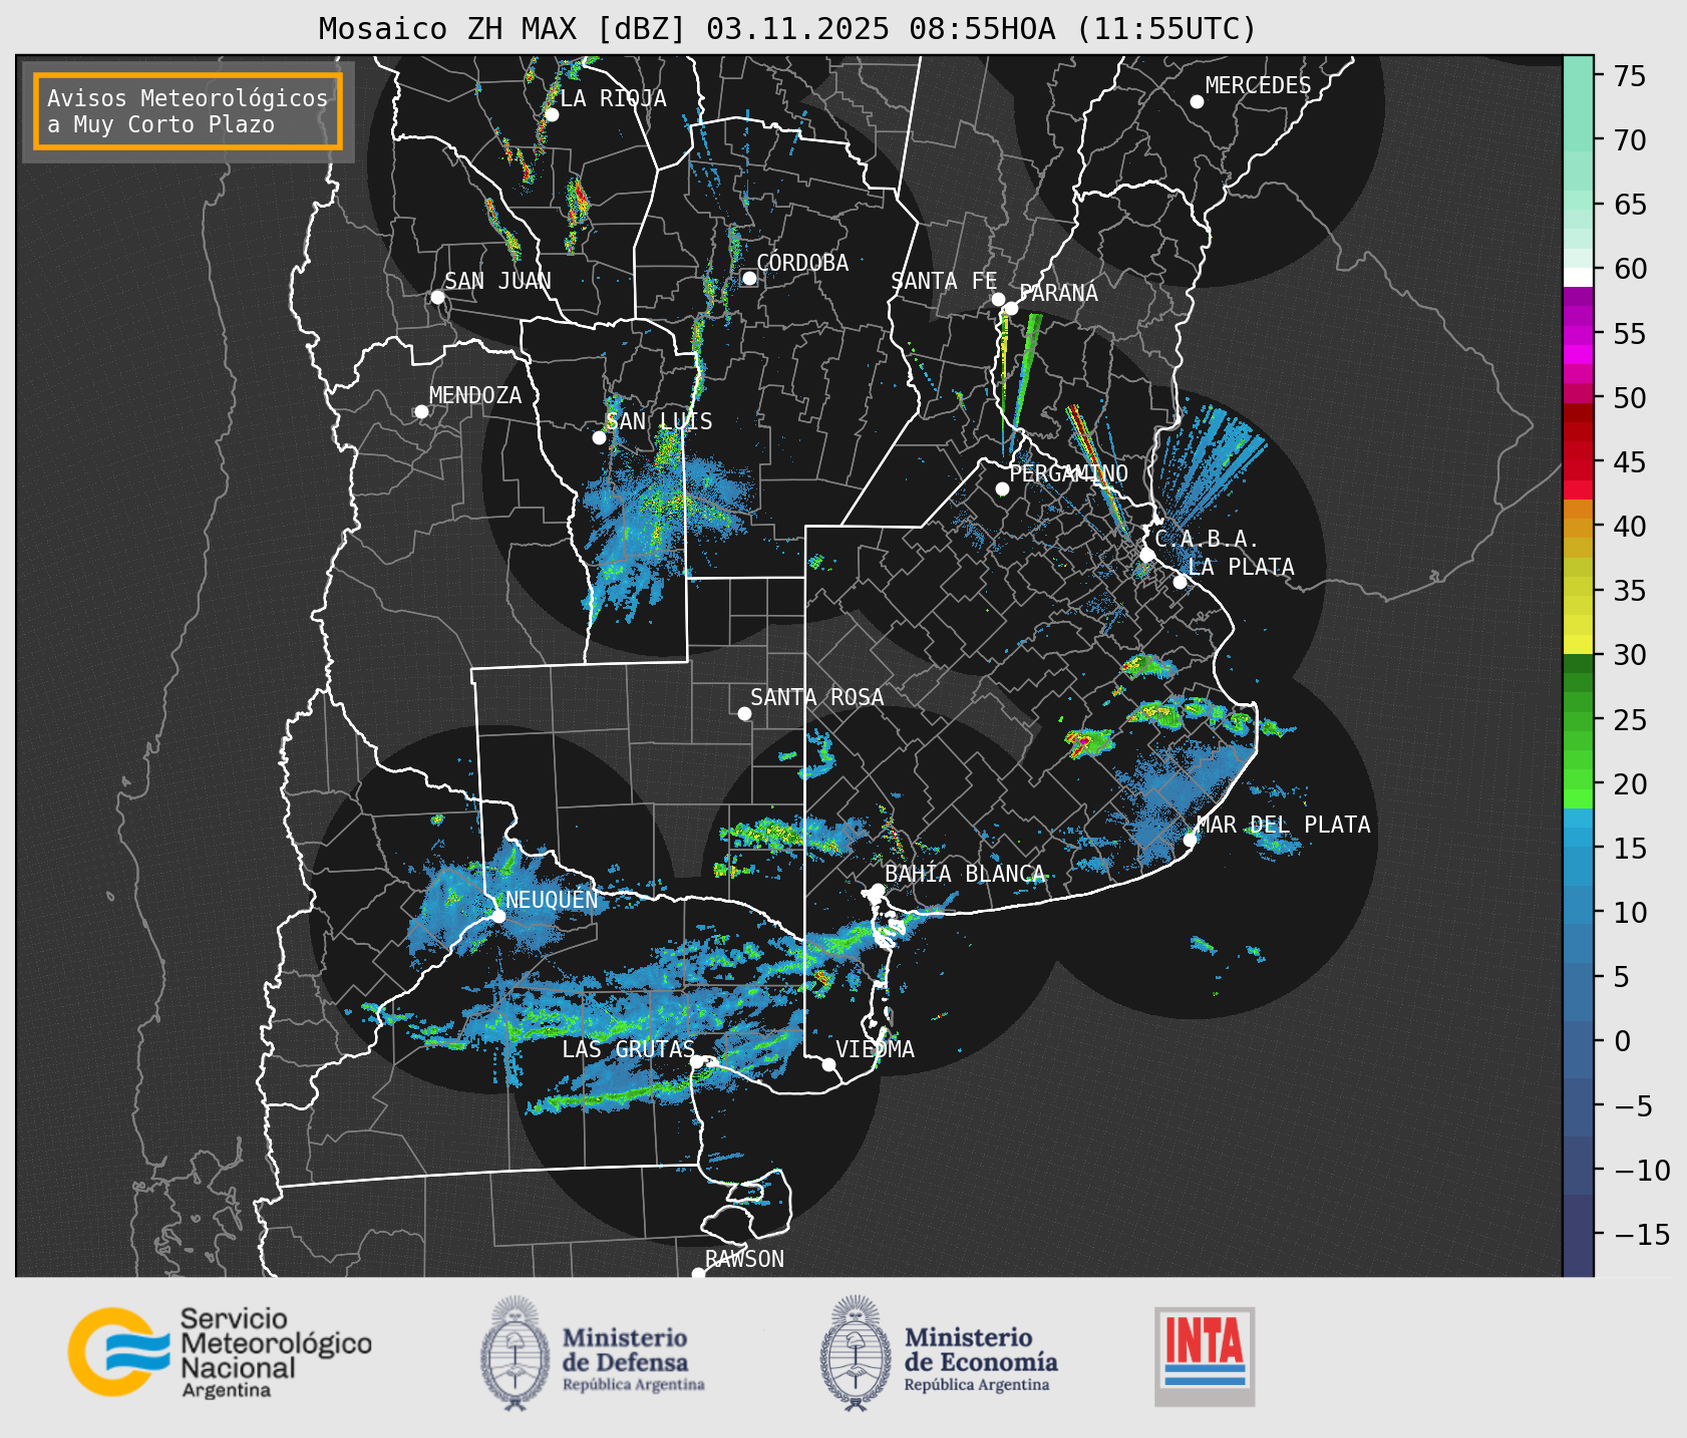Viewport: 1687px width, 1438px height.
Task: Click the Avisos Meteorológicos a Muy Corto Plazo box
Action: coord(188,111)
